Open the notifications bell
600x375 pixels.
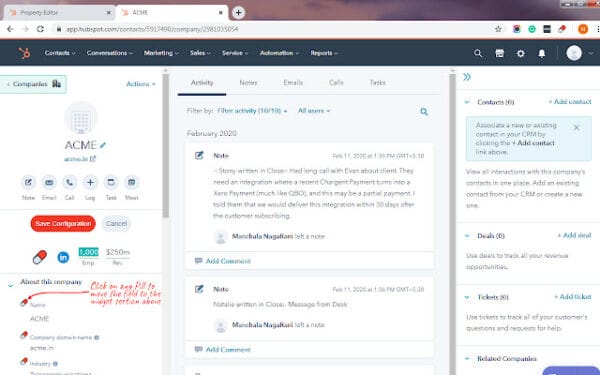coord(541,53)
